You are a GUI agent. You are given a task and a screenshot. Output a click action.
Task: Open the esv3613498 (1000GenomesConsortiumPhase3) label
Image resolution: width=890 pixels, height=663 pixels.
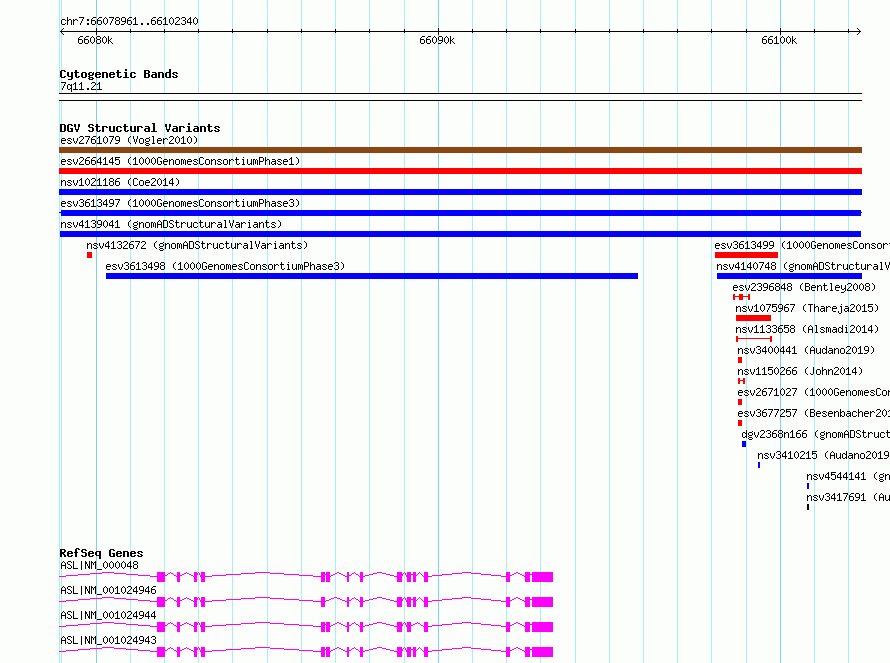[x=225, y=266]
